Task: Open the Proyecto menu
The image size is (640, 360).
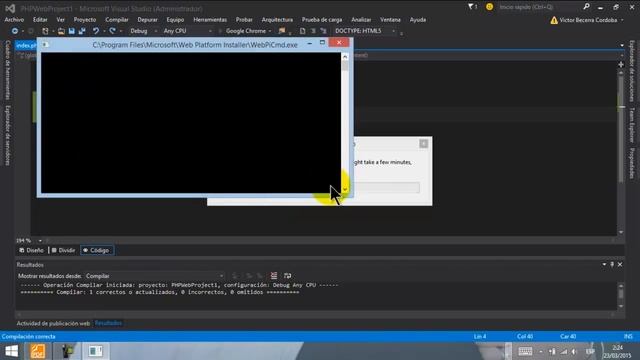Action: pyautogui.click(x=85, y=20)
